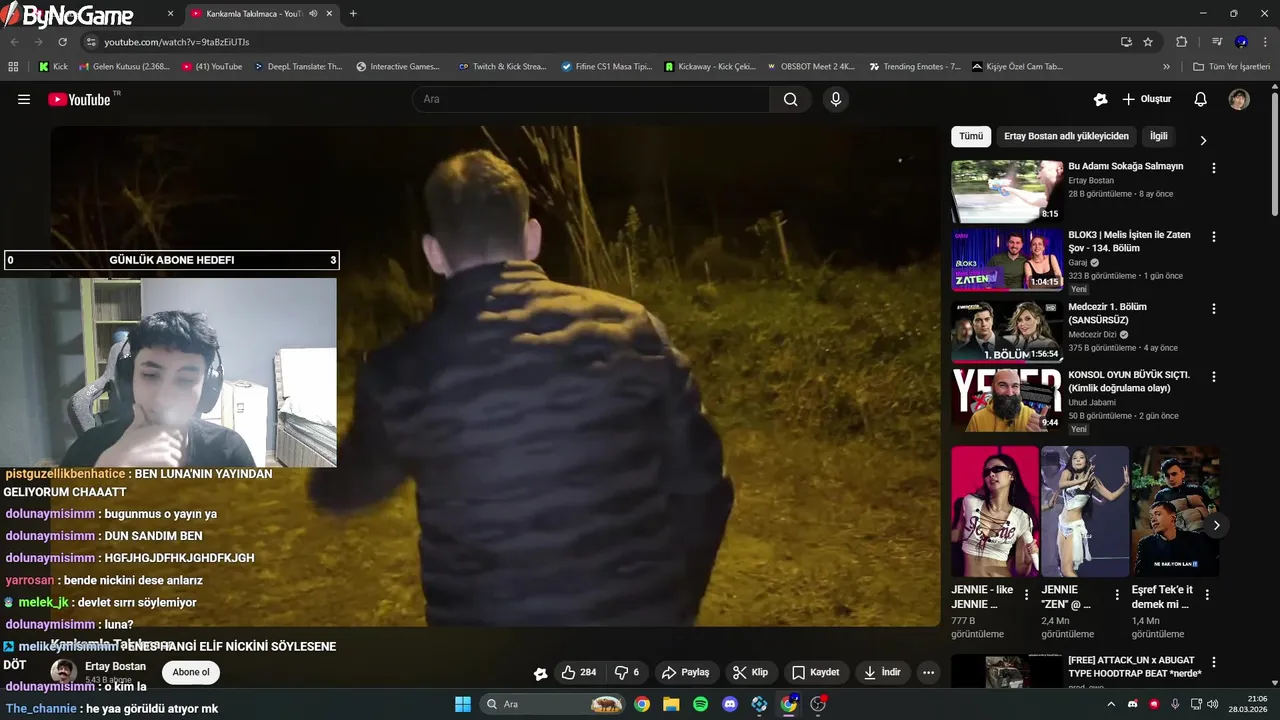Open BLOK3 Melis İşiten video thumbnail
This screenshot has width=1280, height=720.
coord(1007,260)
